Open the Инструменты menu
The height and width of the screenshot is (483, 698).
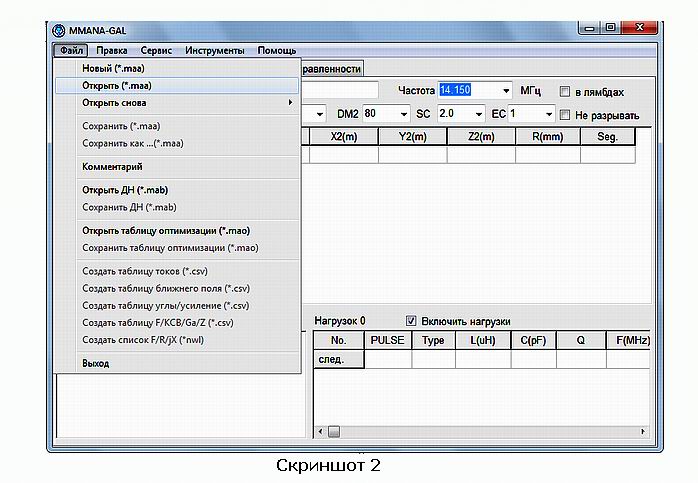tap(215, 51)
